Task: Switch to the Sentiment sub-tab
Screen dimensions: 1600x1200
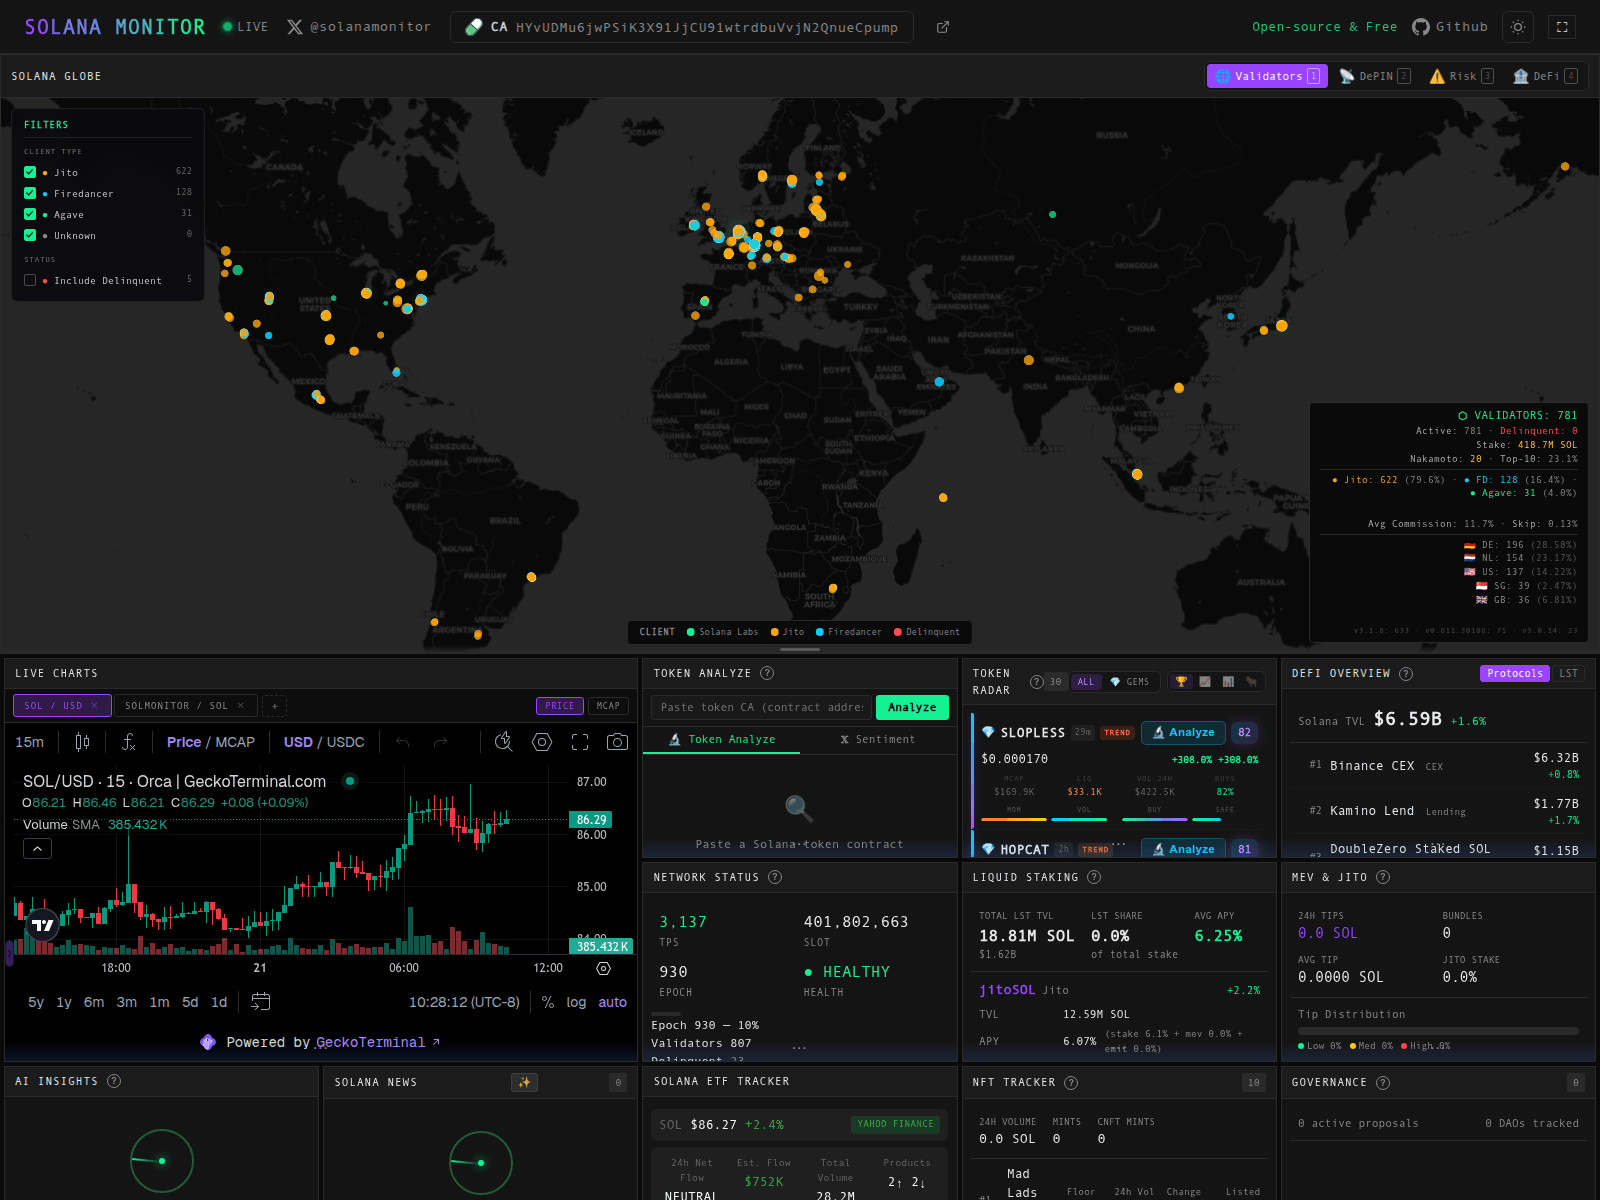Action: click(877, 740)
